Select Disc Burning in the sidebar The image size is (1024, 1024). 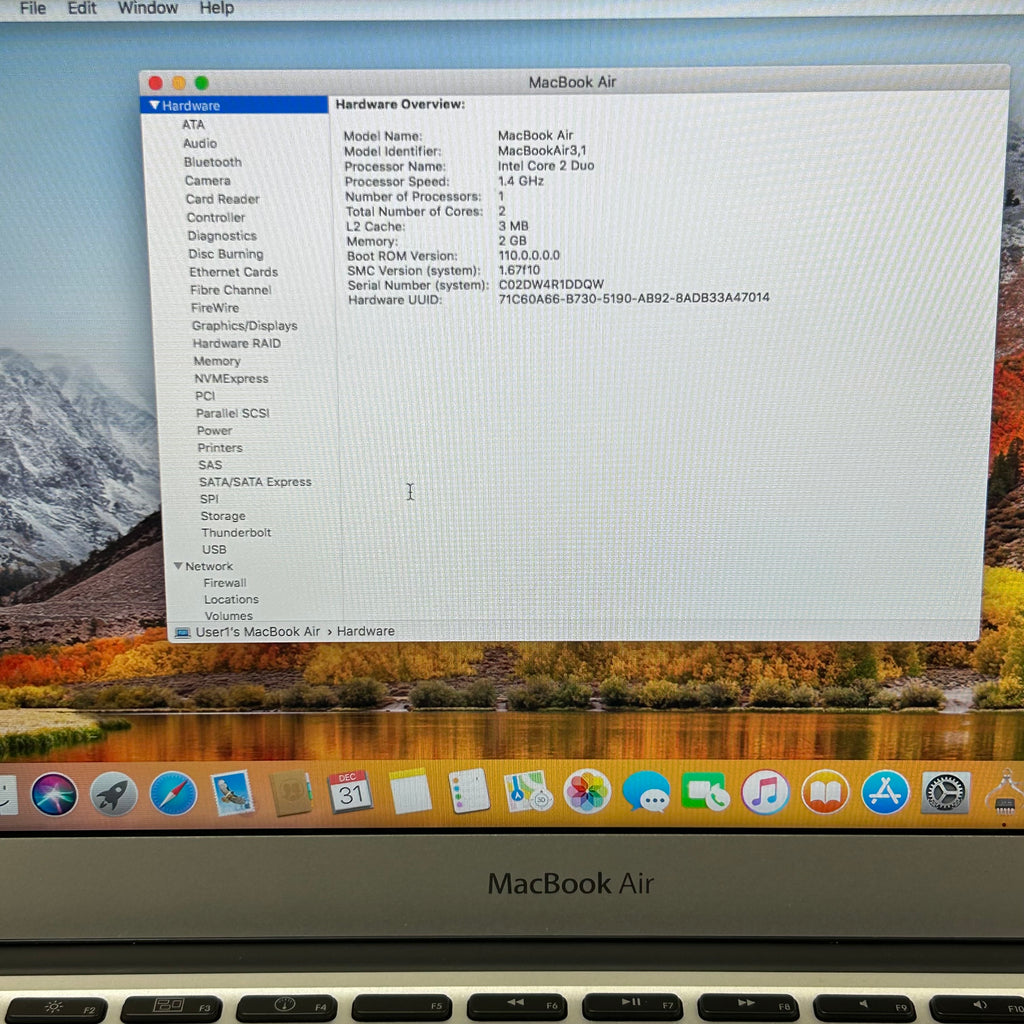(226, 254)
